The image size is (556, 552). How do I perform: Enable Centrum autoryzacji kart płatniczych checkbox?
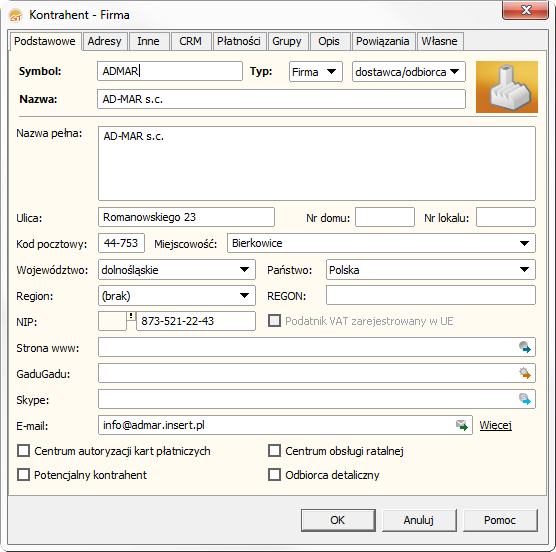(x=24, y=451)
